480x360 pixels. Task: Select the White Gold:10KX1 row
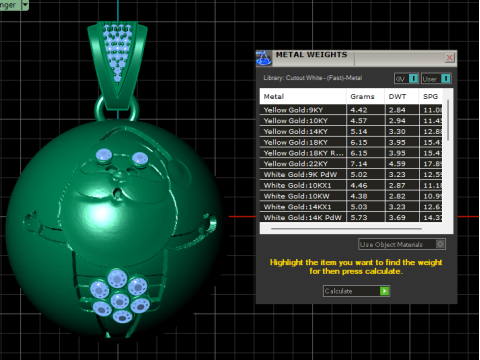point(351,185)
